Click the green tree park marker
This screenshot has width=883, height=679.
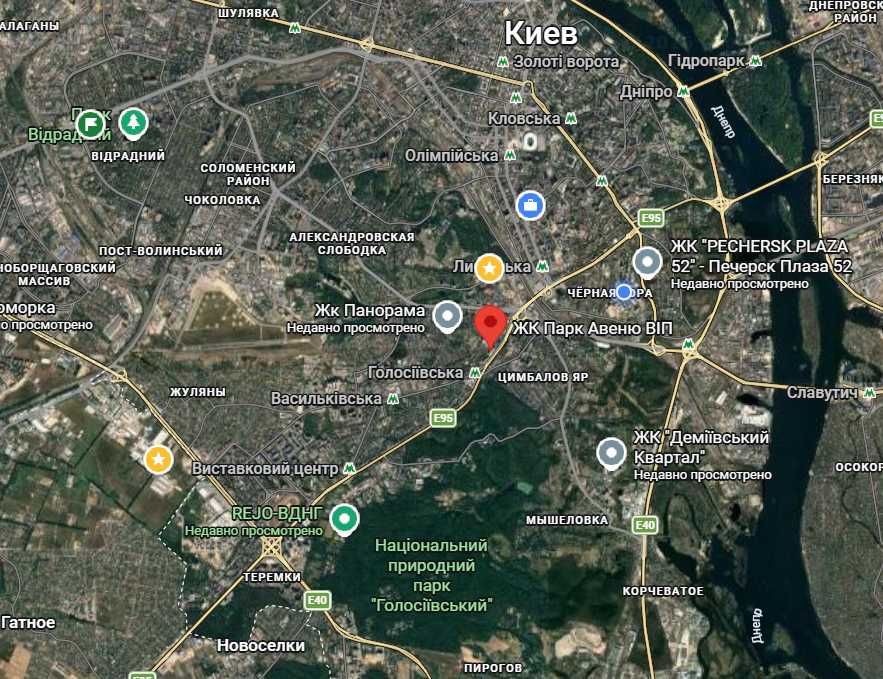point(133,124)
